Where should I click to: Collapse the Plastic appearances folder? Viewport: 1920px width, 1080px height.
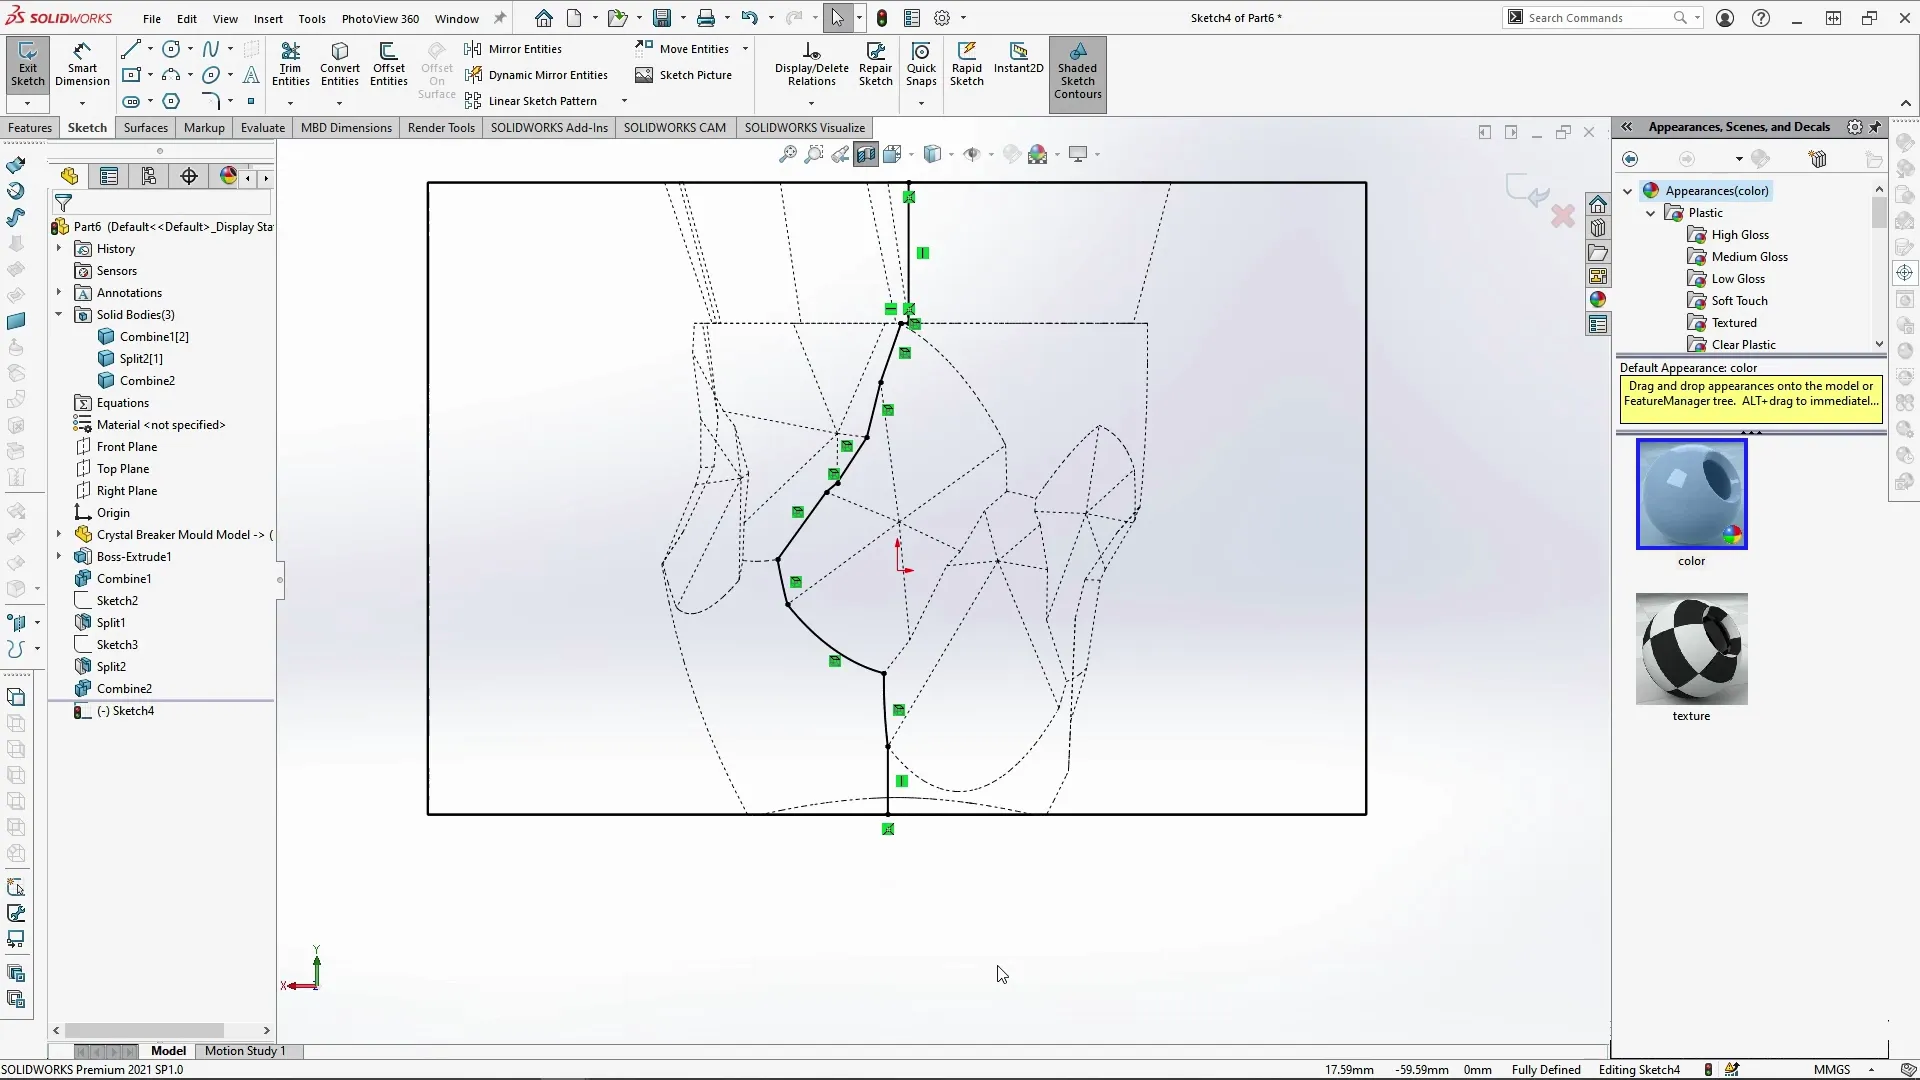point(1651,213)
